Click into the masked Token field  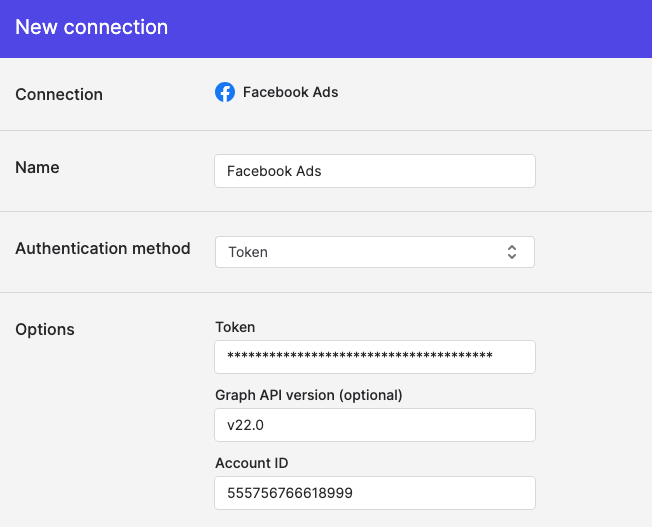pyautogui.click(x=375, y=357)
